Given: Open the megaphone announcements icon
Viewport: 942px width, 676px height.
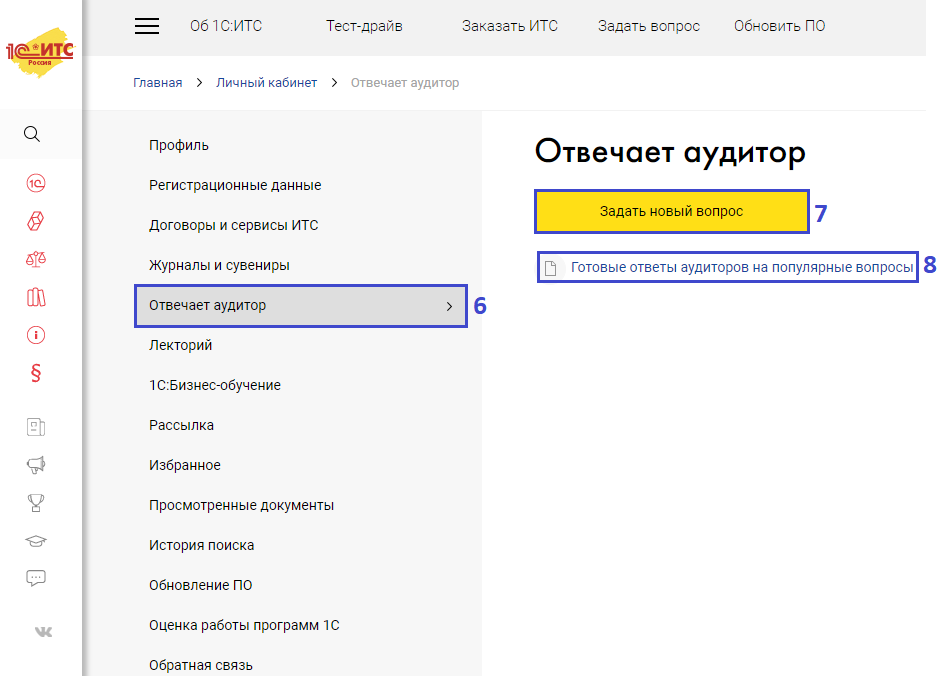Looking at the screenshot, I should (x=36, y=464).
